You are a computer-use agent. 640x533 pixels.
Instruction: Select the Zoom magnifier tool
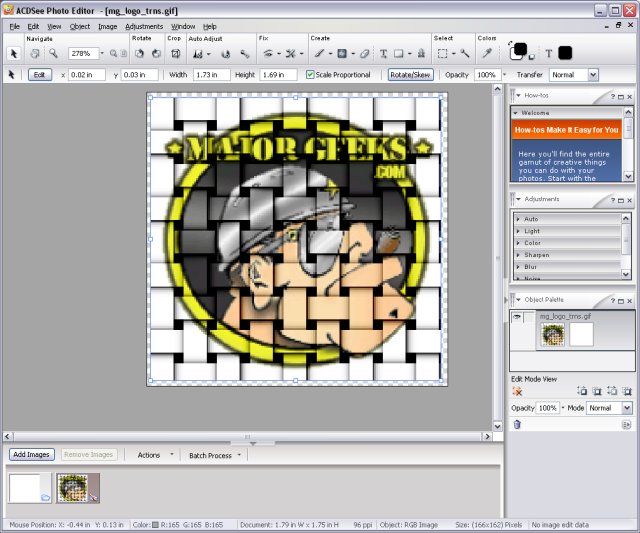coord(53,53)
